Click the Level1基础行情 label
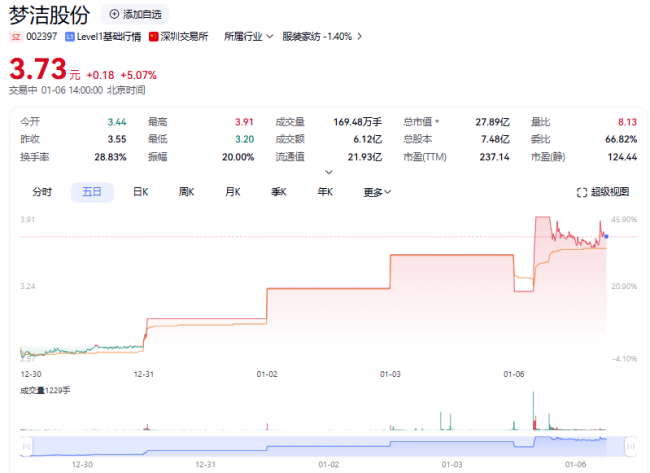 109,37
